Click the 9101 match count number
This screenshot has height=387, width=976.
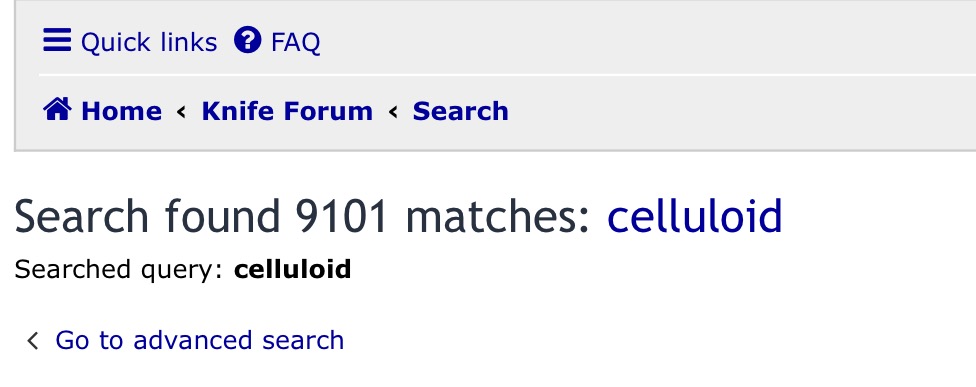point(342,217)
